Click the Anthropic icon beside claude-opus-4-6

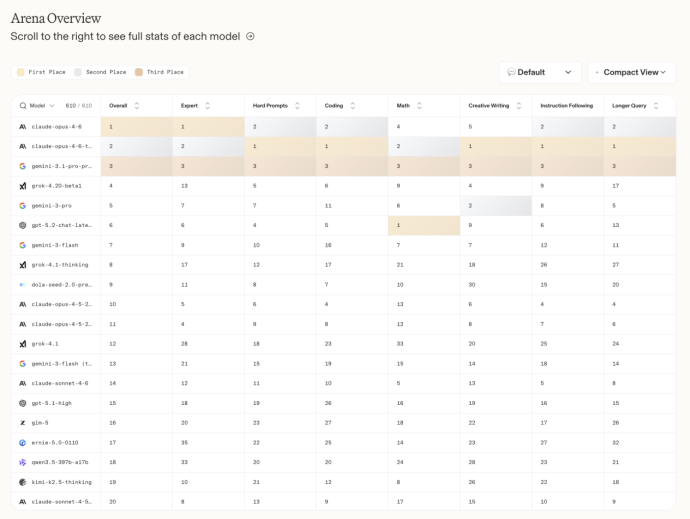coord(22,127)
